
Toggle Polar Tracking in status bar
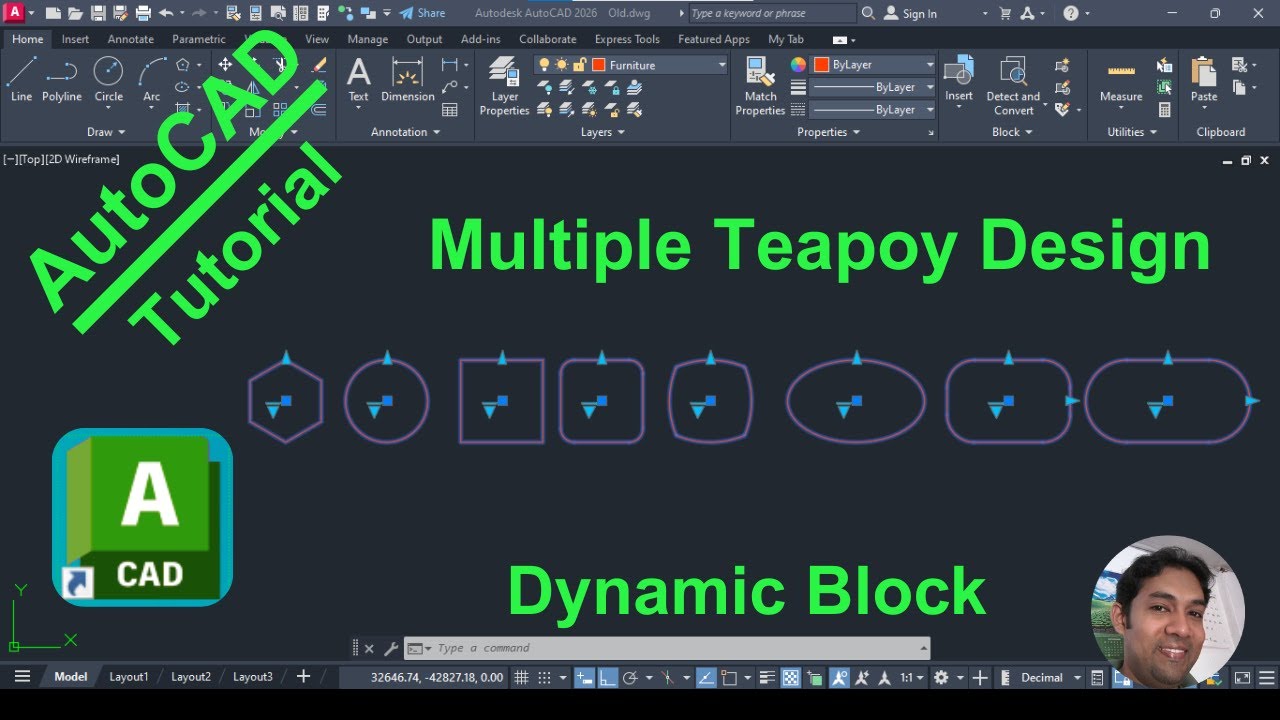[630, 677]
